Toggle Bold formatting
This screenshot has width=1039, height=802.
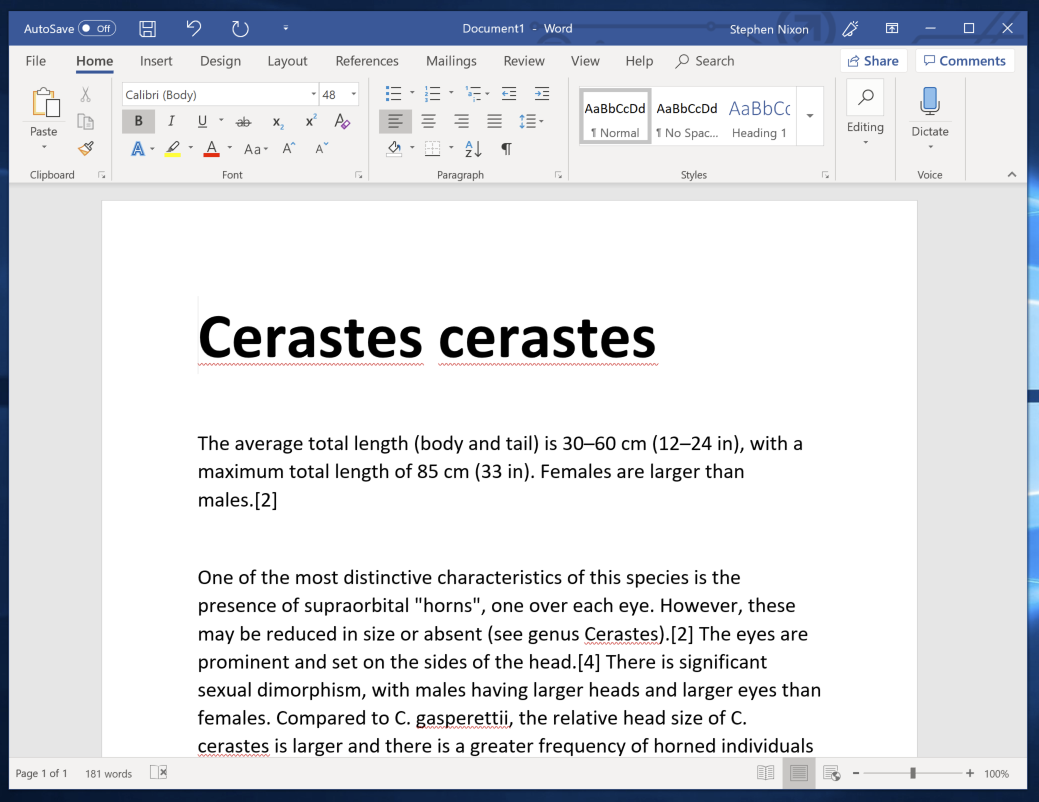(x=138, y=121)
